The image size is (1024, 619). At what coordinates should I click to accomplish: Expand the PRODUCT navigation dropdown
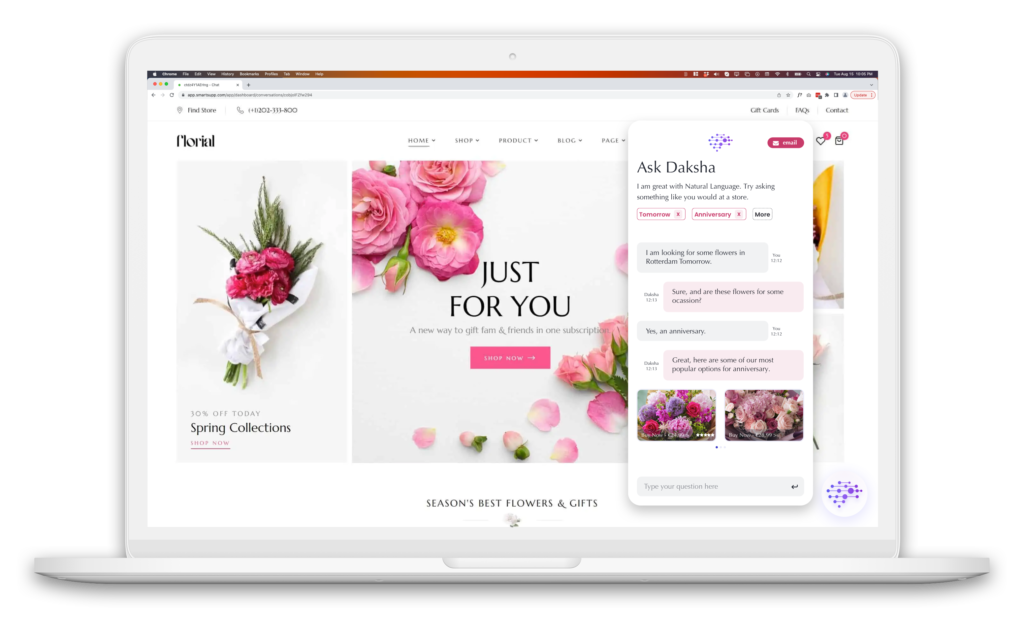click(x=518, y=141)
